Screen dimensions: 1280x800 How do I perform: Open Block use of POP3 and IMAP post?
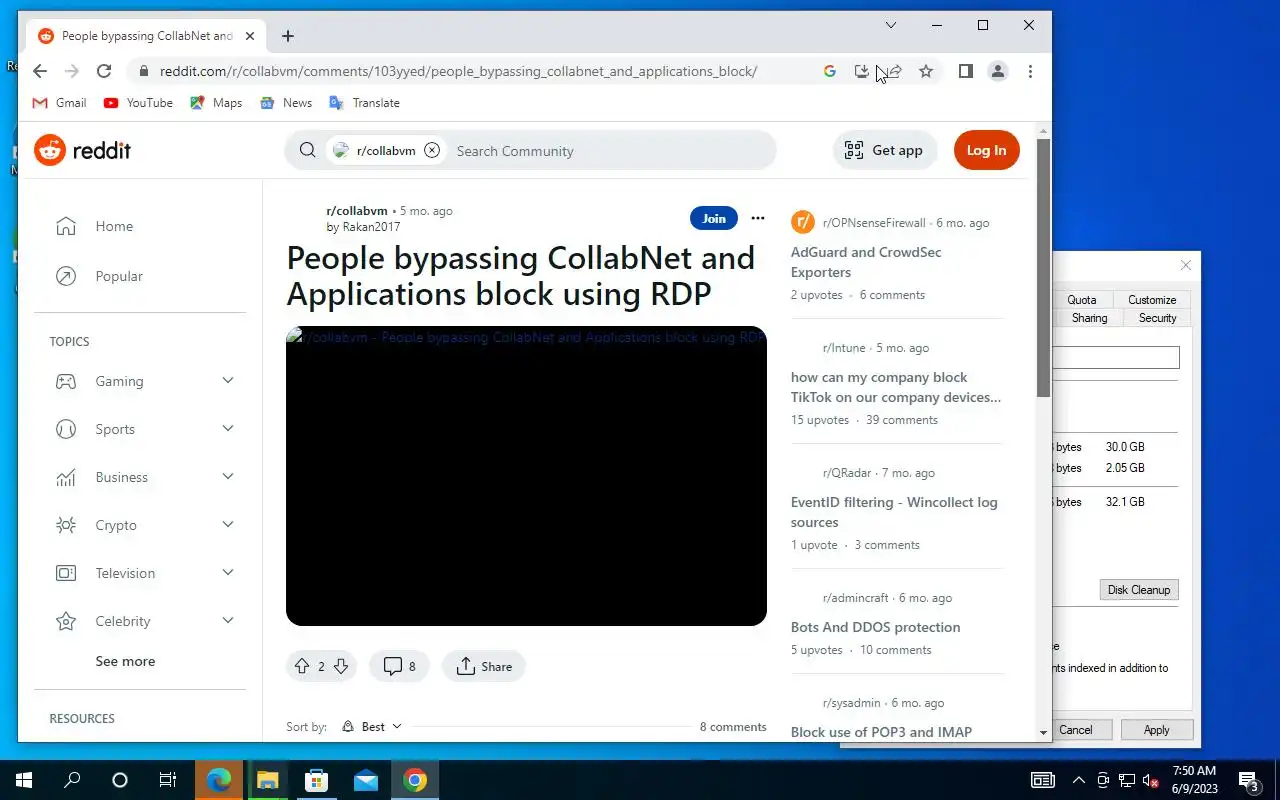(x=881, y=732)
